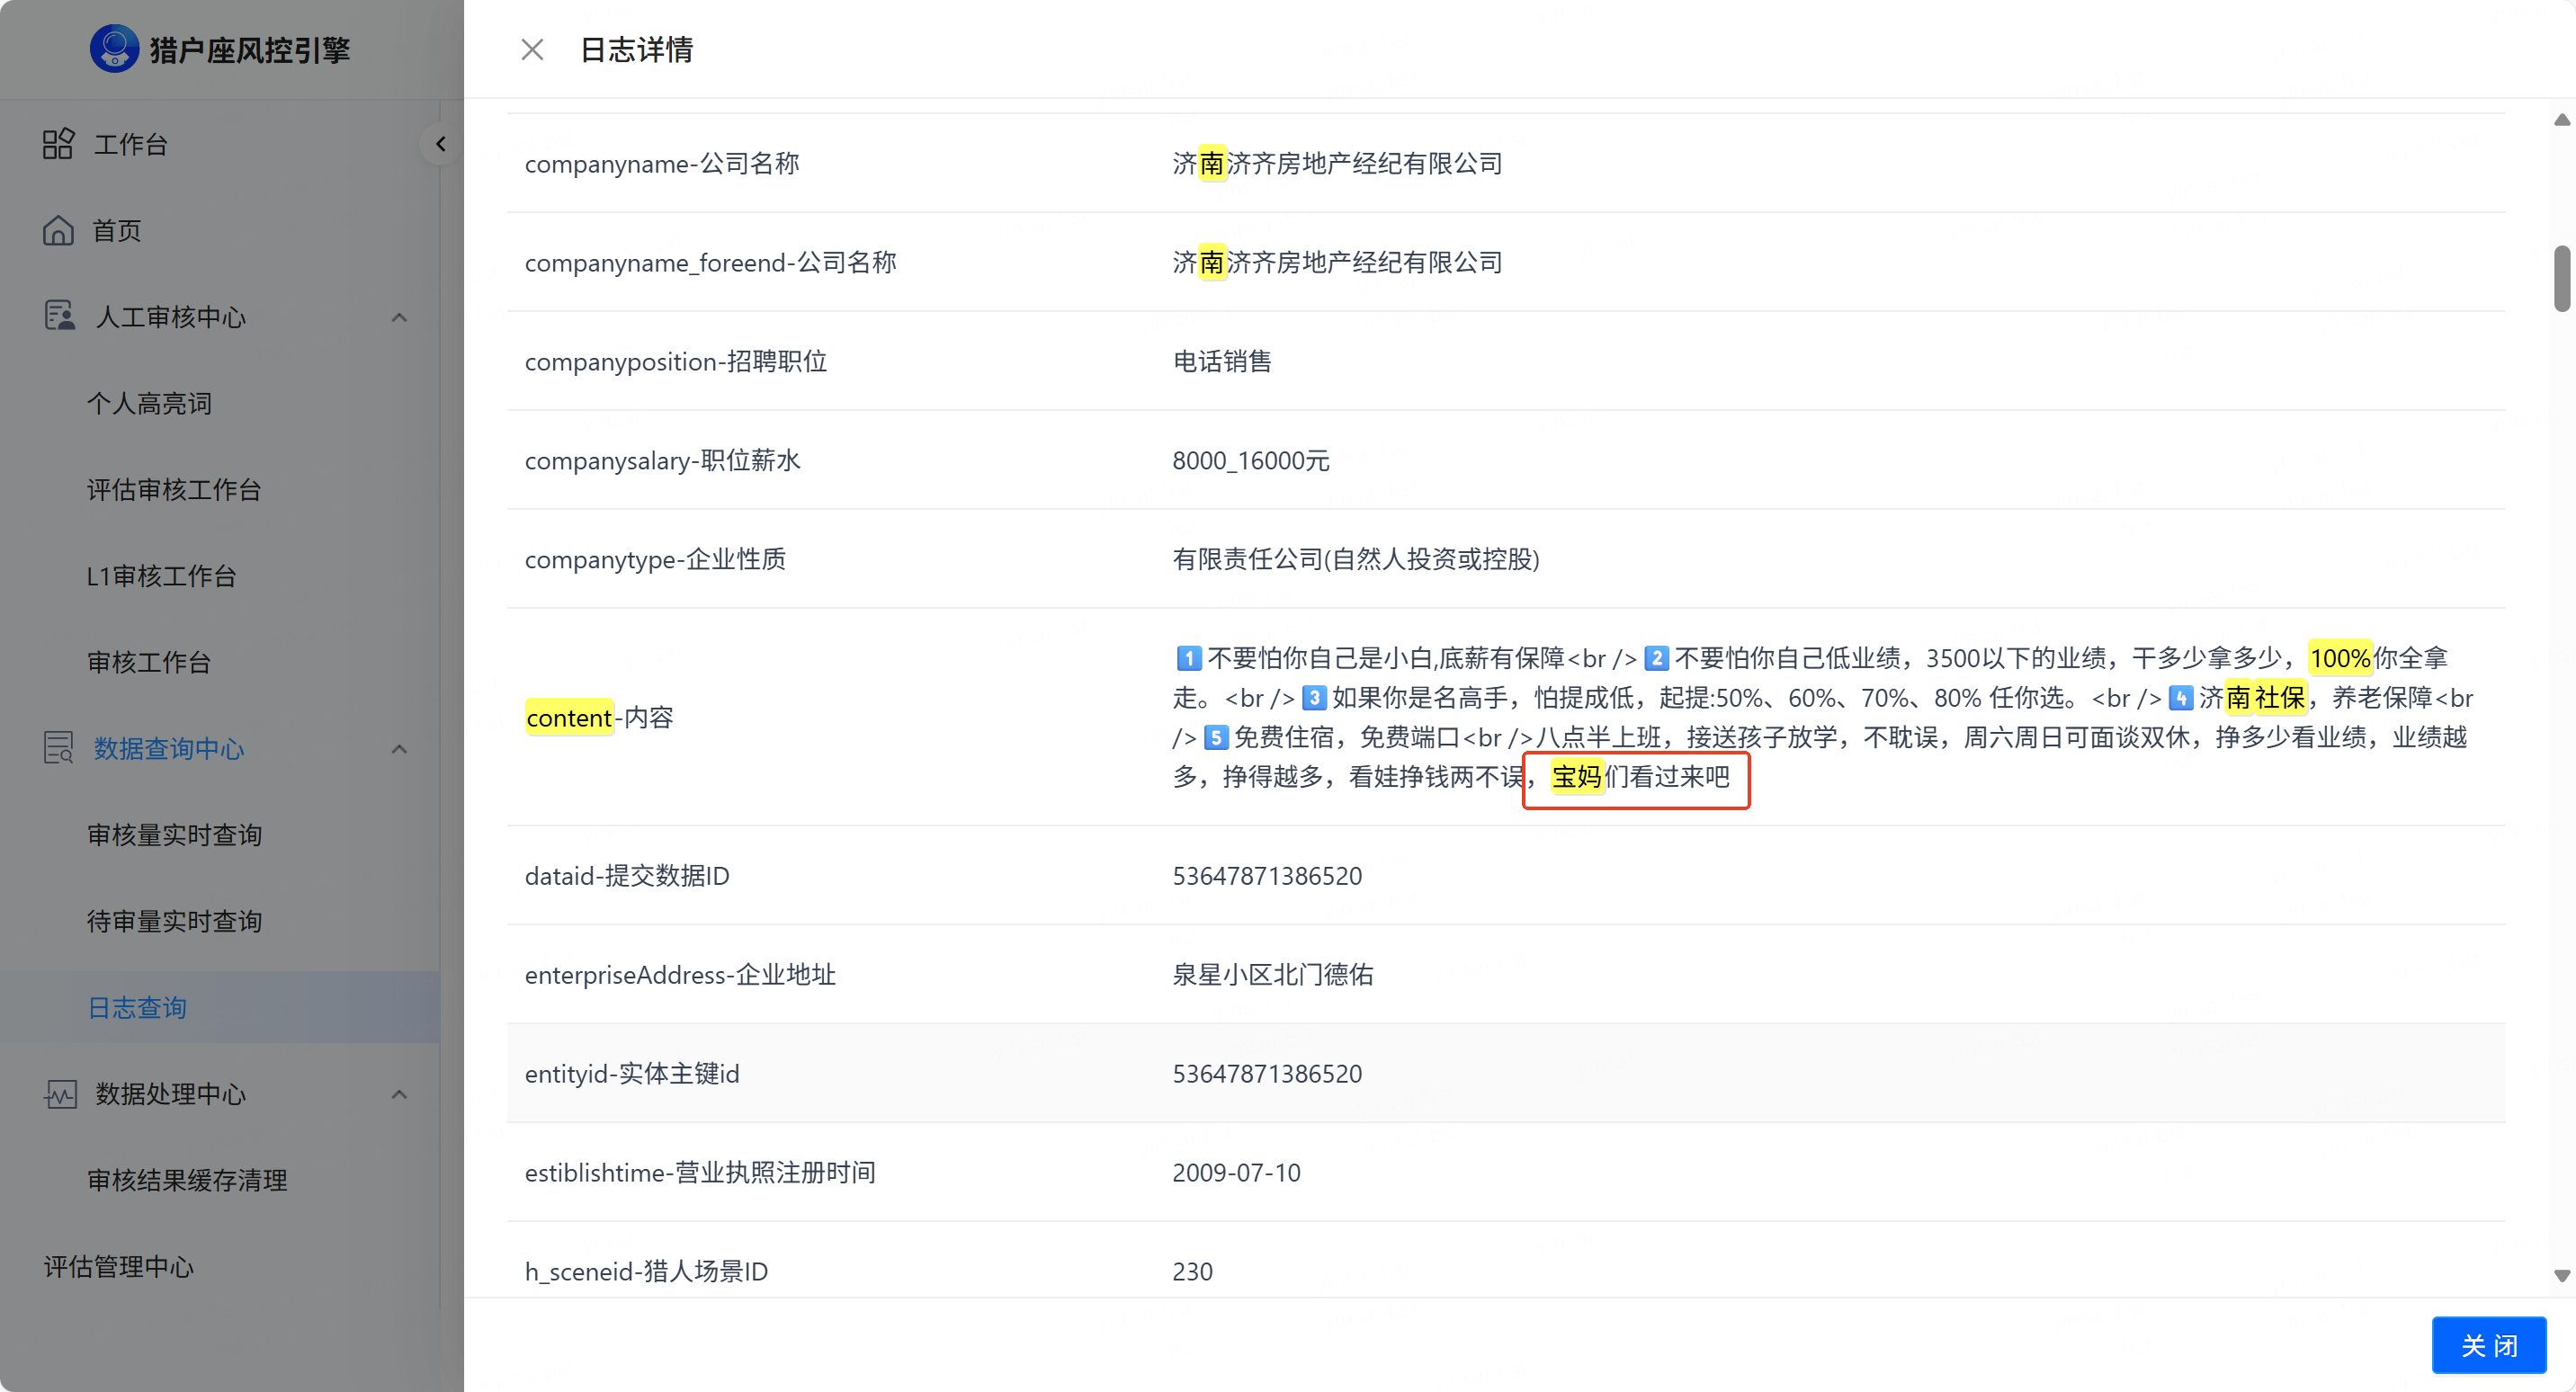This screenshot has height=1392, width=2576.
Task: Click the scrollbar down arrow
Action: tap(2562, 1276)
